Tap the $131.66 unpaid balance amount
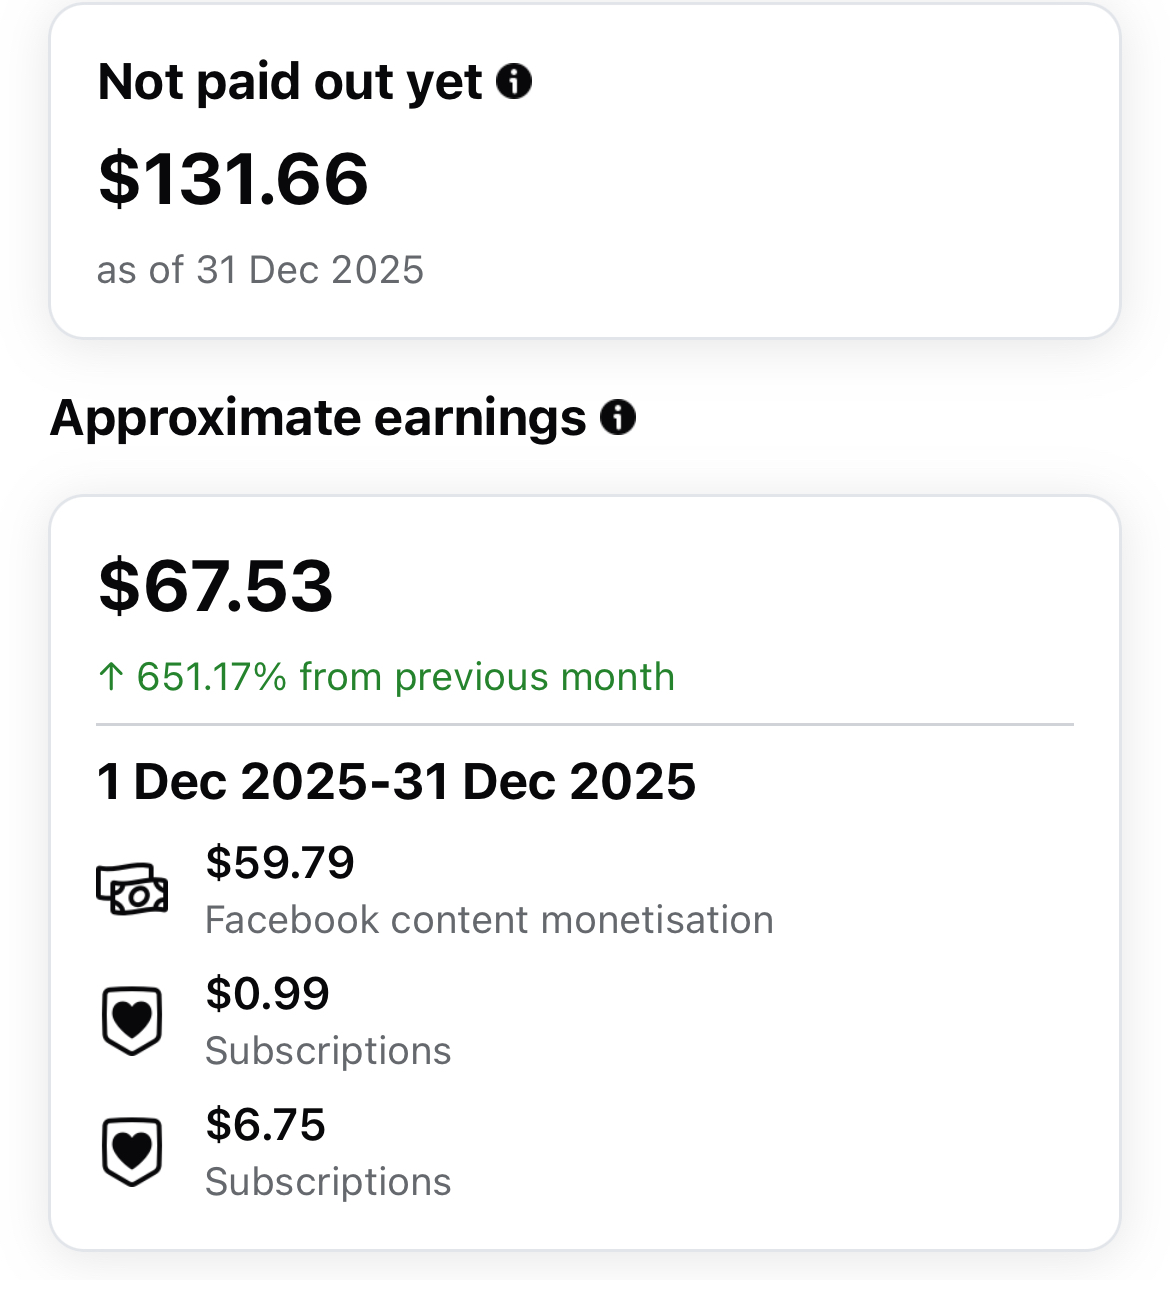The image size is (1170, 1293). (x=233, y=179)
